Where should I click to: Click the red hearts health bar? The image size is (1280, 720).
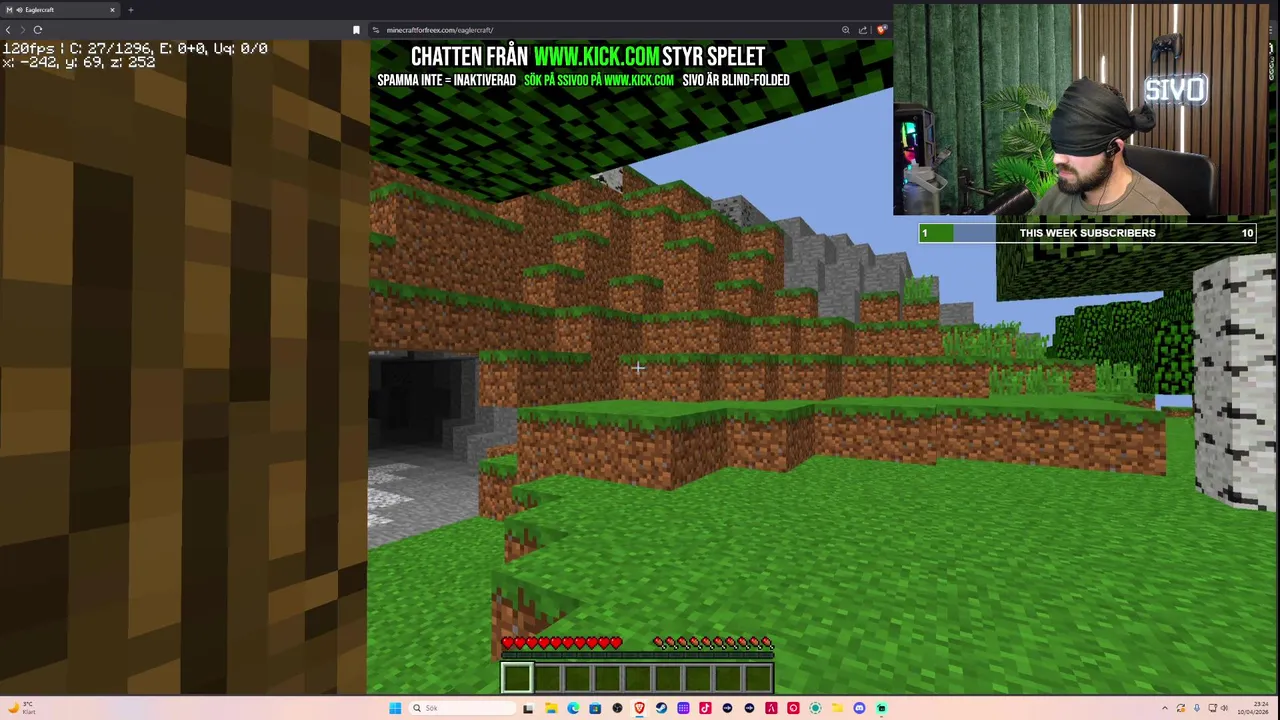pos(561,643)
